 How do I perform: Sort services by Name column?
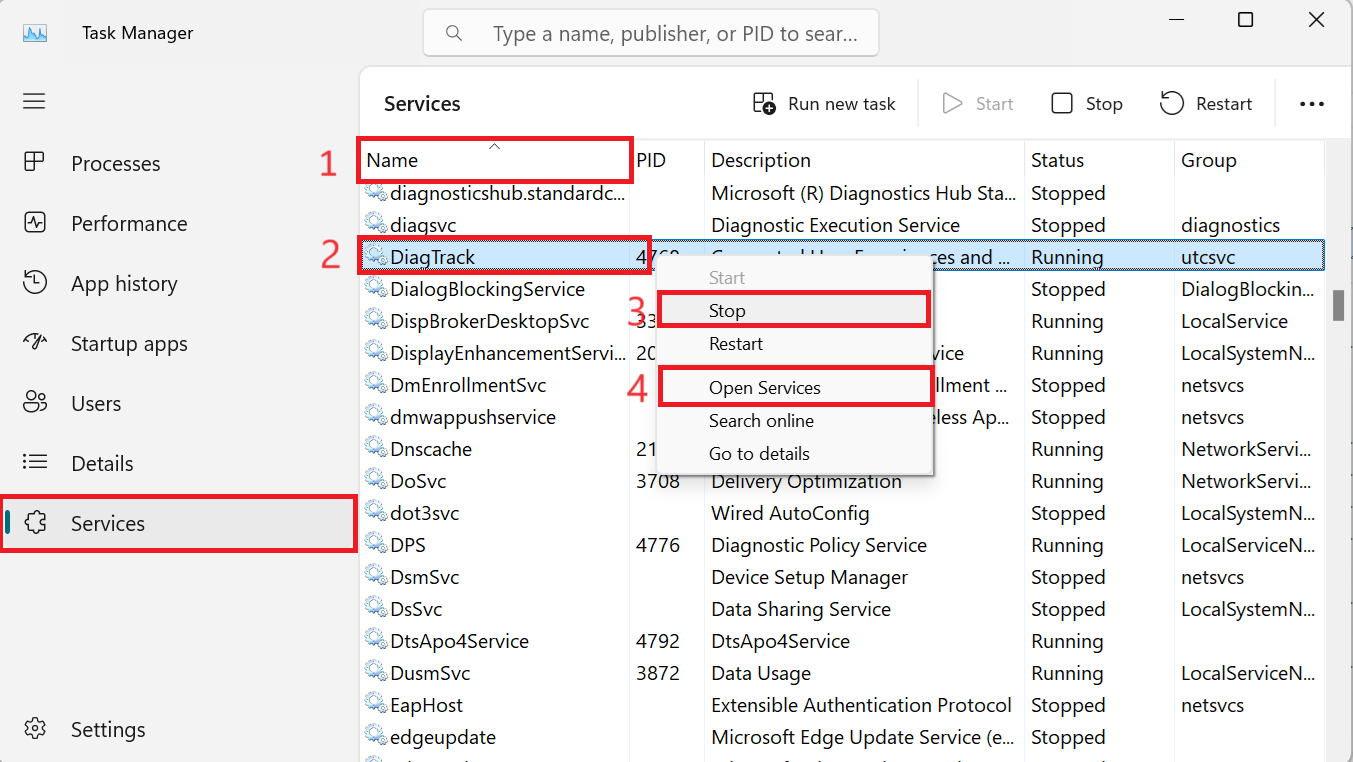[x=494, y=160]
